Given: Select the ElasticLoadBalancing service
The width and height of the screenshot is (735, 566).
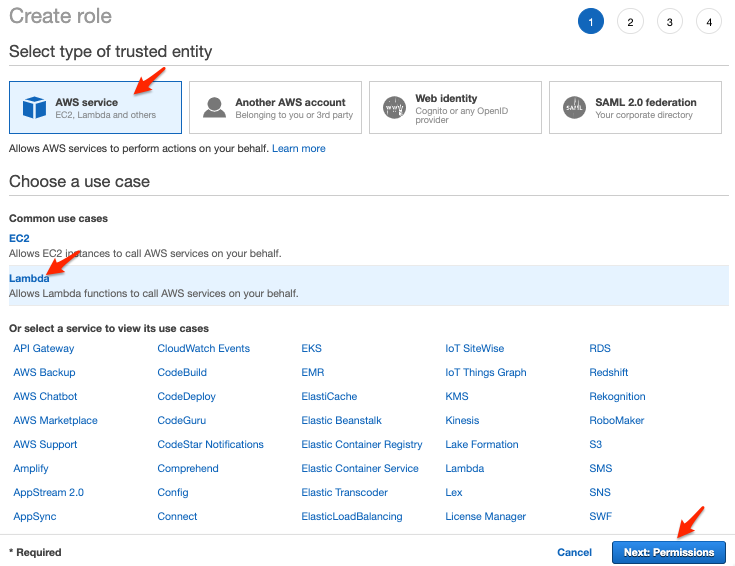Looking at the screenshot, I should [x=352, y=516].
